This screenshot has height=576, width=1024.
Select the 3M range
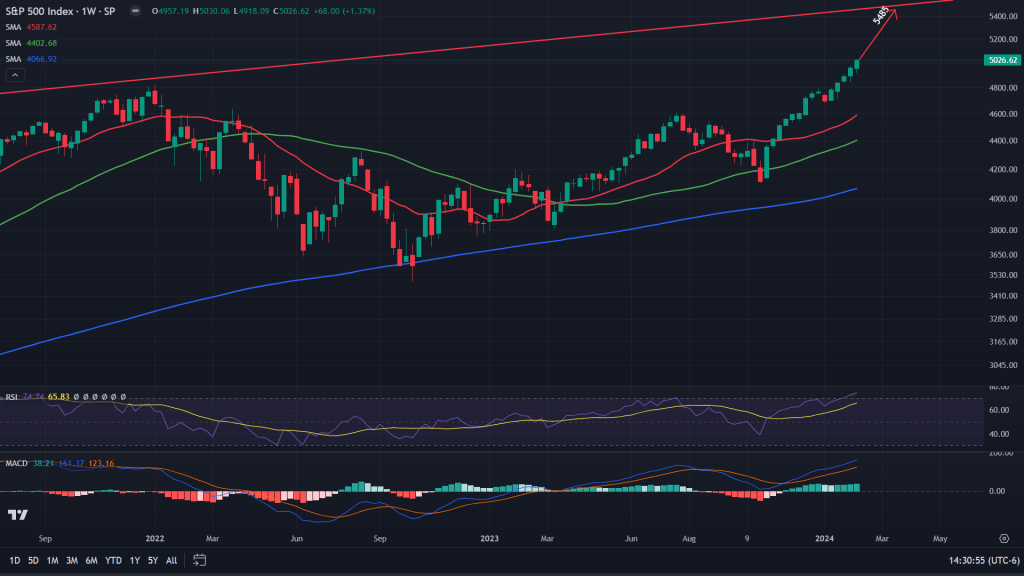point(72,560)
